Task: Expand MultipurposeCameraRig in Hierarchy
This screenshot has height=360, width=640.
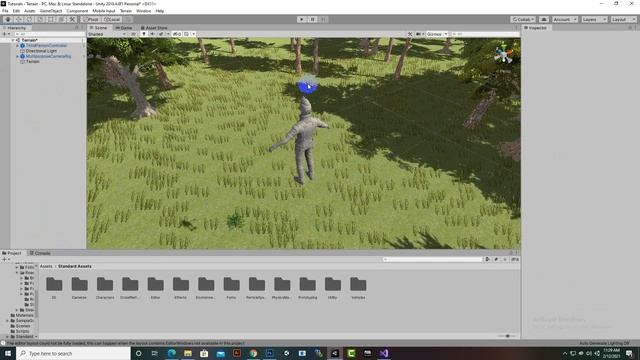Action: 17,56
